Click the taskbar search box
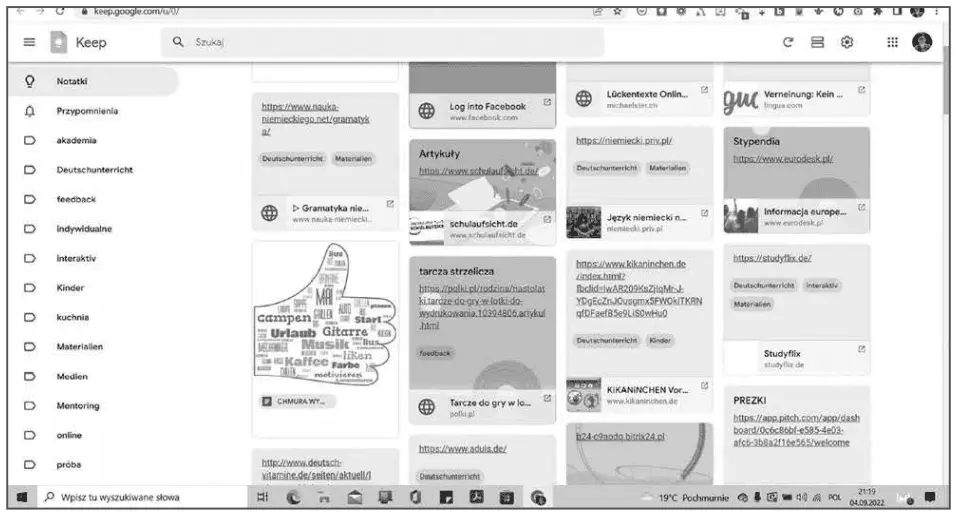960x512 pixels. click(141, 497)
